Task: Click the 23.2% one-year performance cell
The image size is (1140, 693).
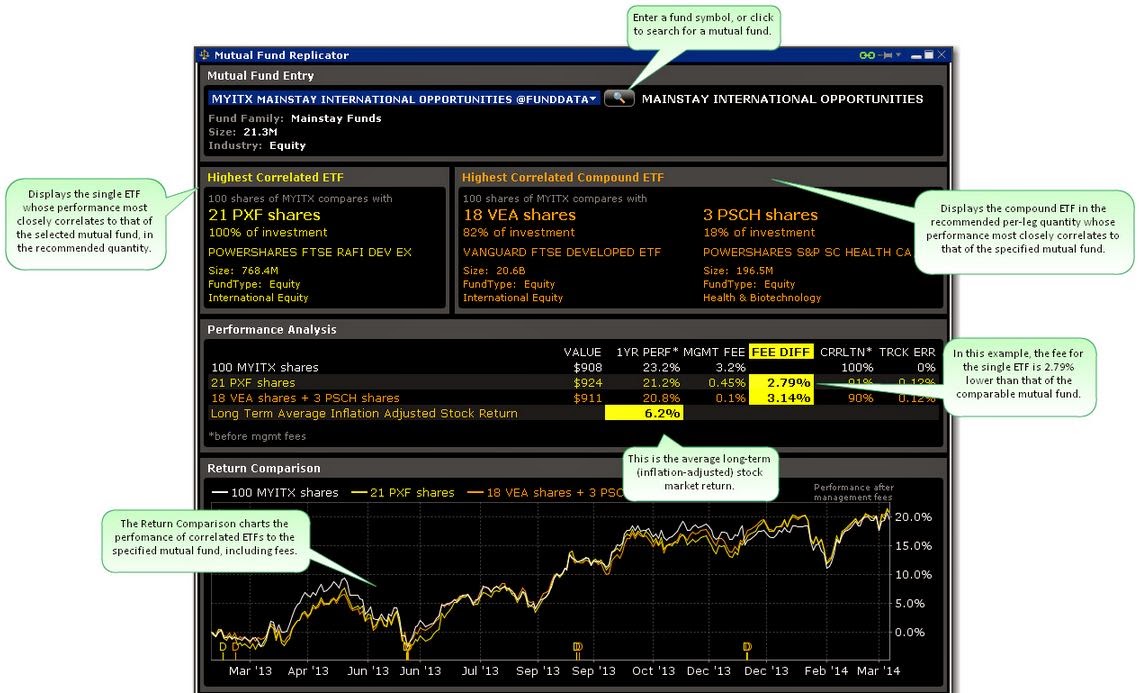Action: [x=661, y=367]
